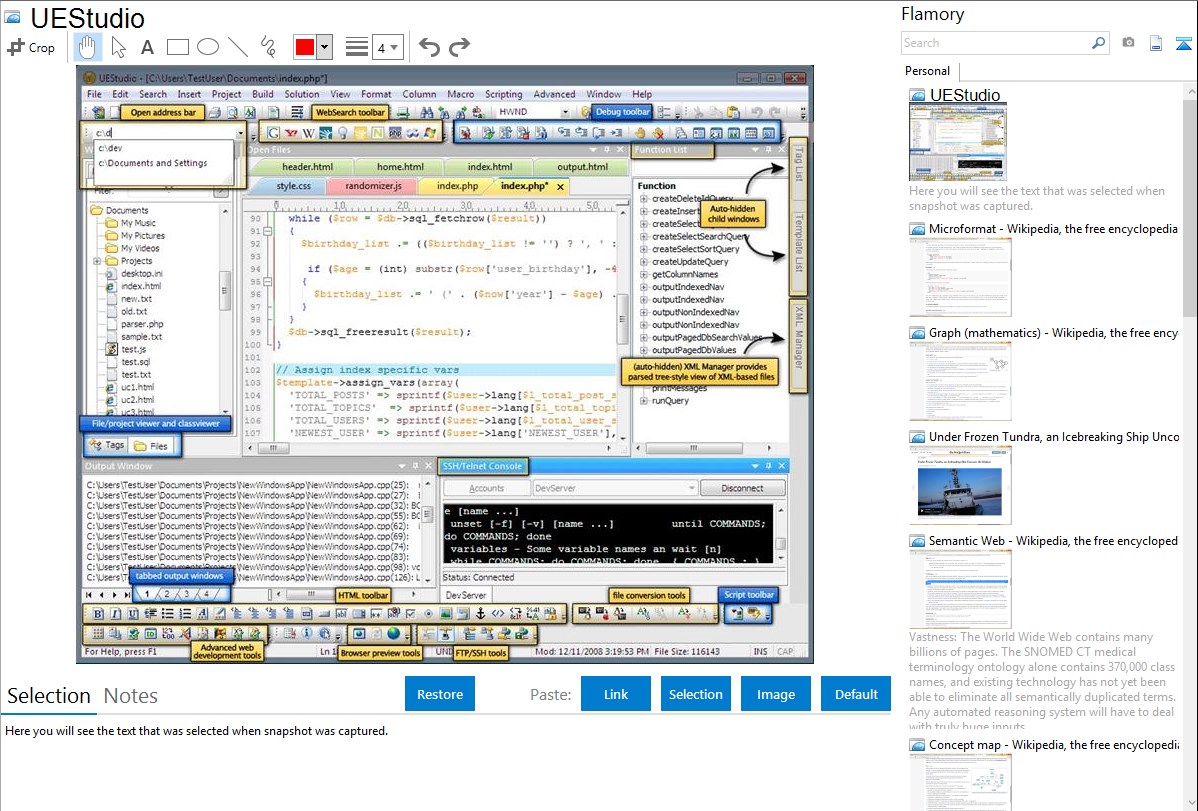Switch to the Notes tab
This screenshot has height=811, width=1198.
pyautogui.click(x=131, y=696)
